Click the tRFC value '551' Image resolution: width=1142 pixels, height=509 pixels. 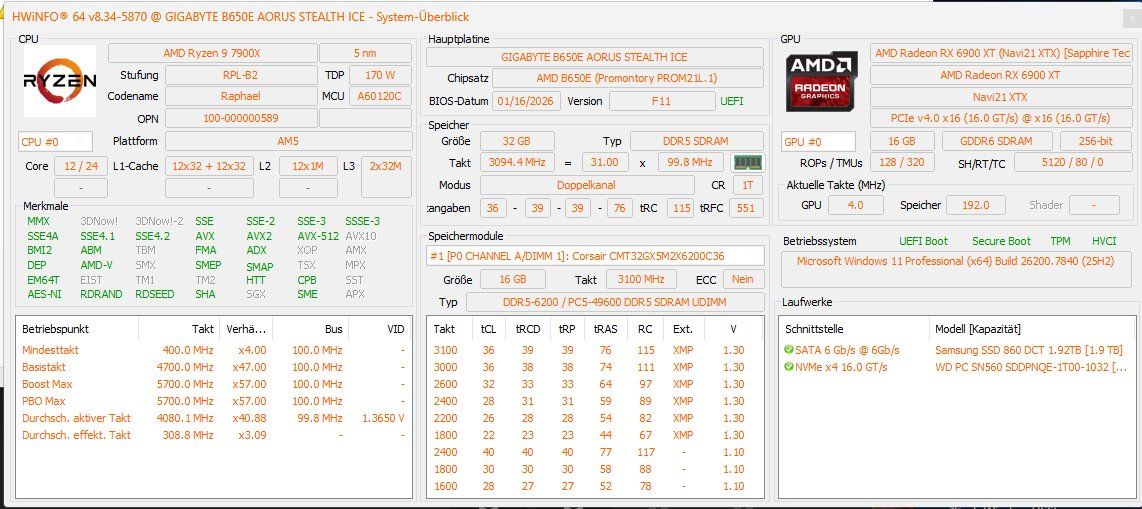click(746, 208)
